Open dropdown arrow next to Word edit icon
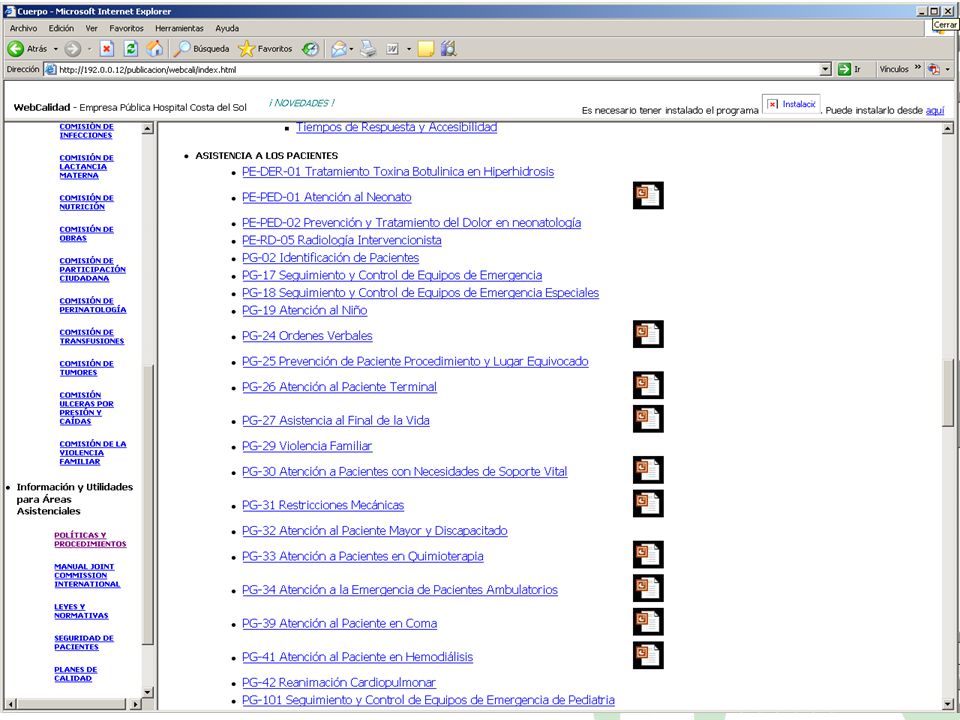The width and height of the screenshot is (960, 720). click(408, 49)
